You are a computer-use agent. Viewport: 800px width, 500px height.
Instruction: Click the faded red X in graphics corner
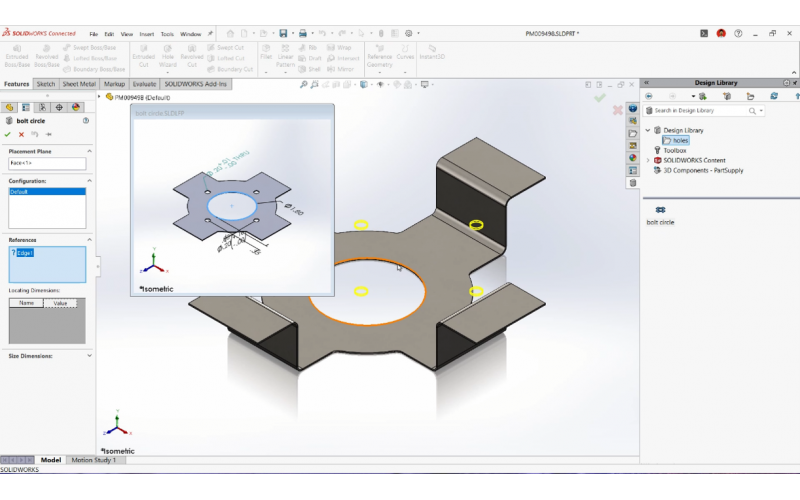point(617,110)
